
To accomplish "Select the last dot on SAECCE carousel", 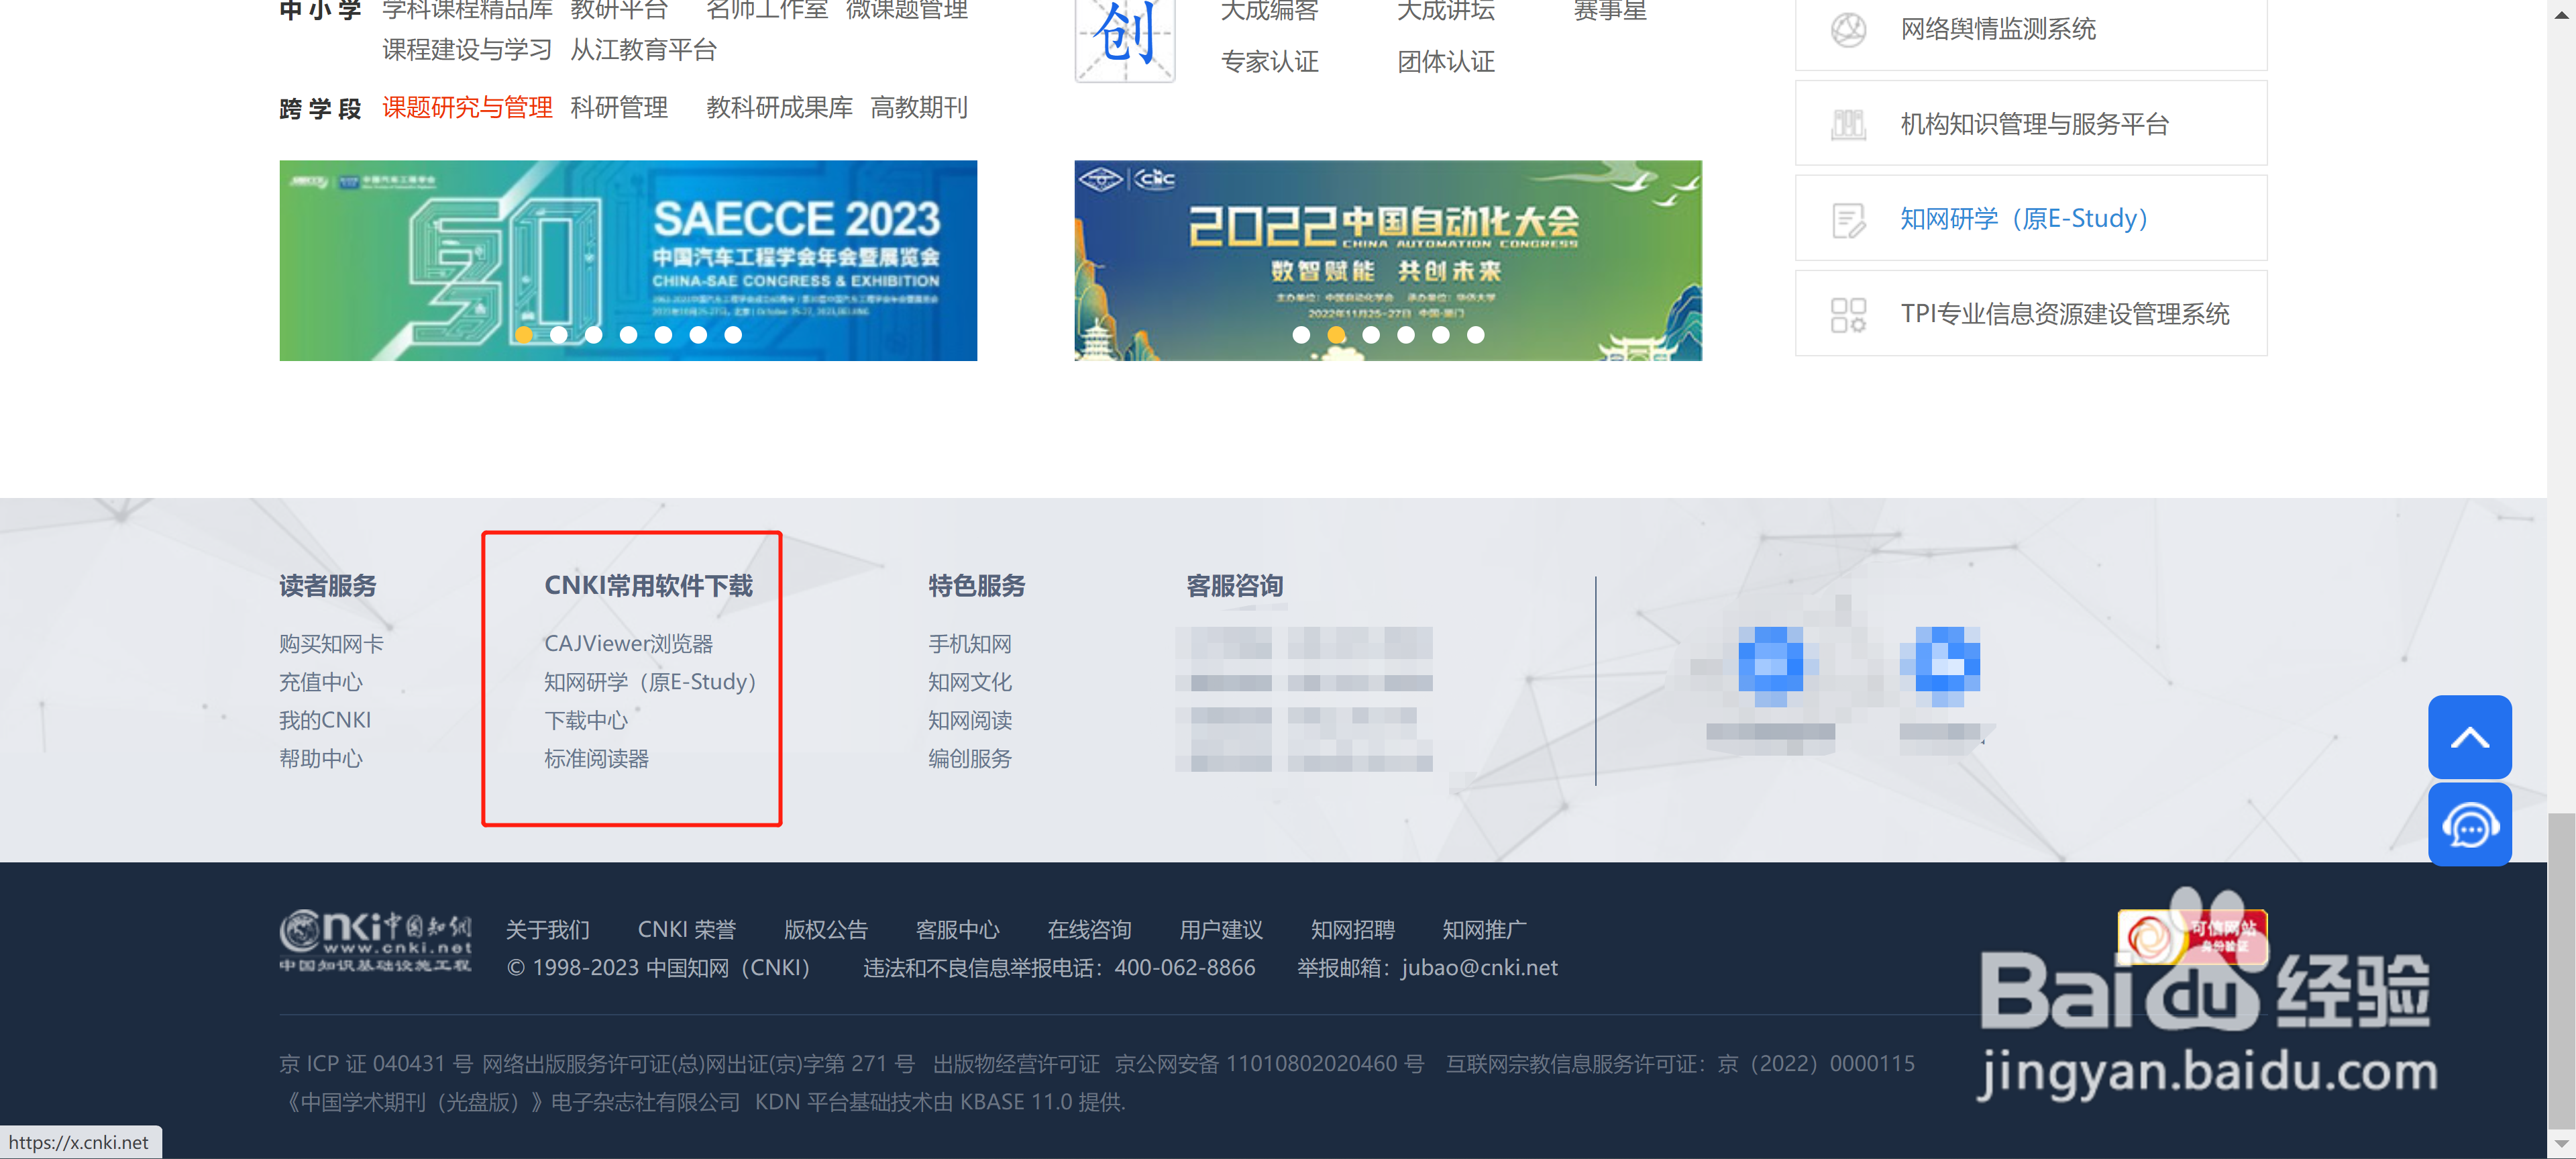I will 733,335.
